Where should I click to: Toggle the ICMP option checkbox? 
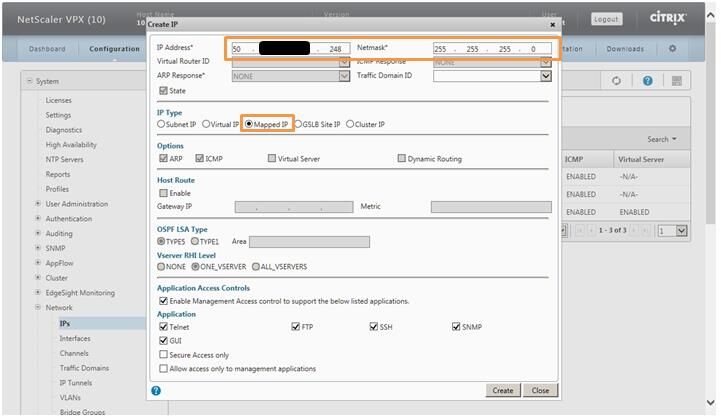point(199,158)
